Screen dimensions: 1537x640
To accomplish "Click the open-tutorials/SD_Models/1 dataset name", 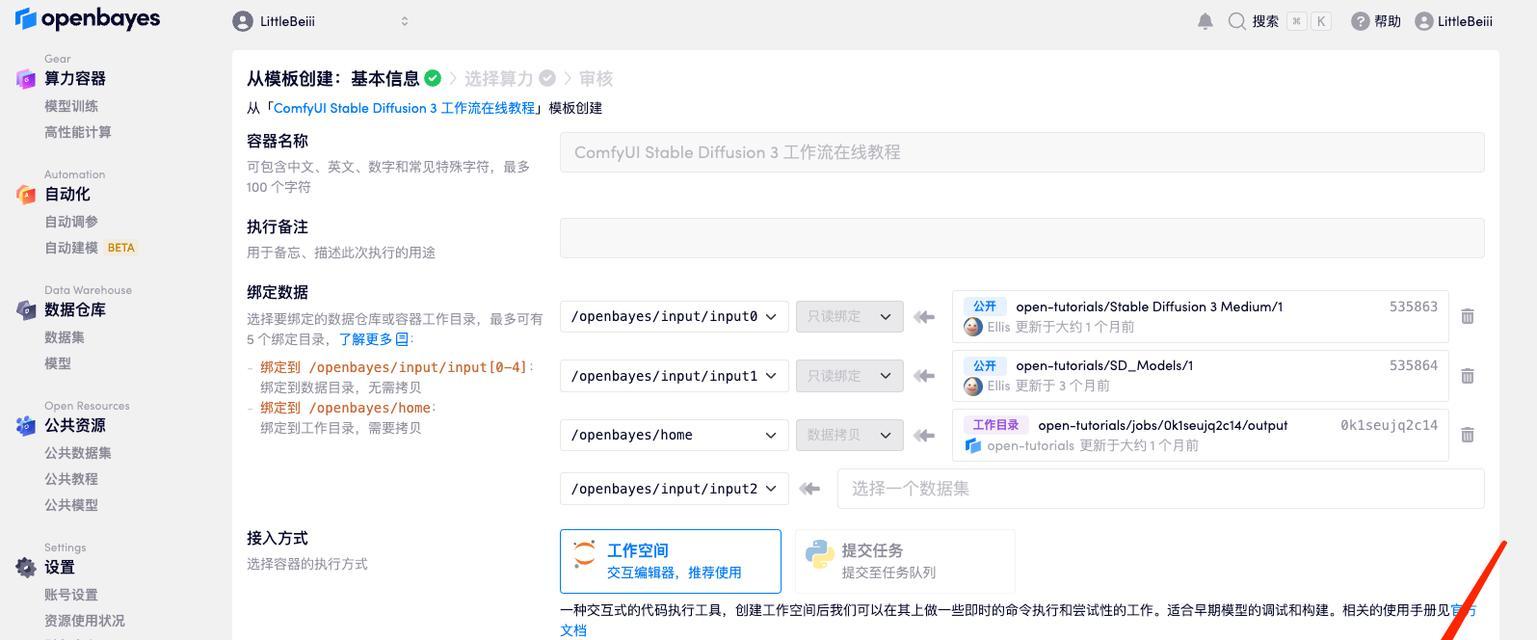I will tap(1104, 366).
